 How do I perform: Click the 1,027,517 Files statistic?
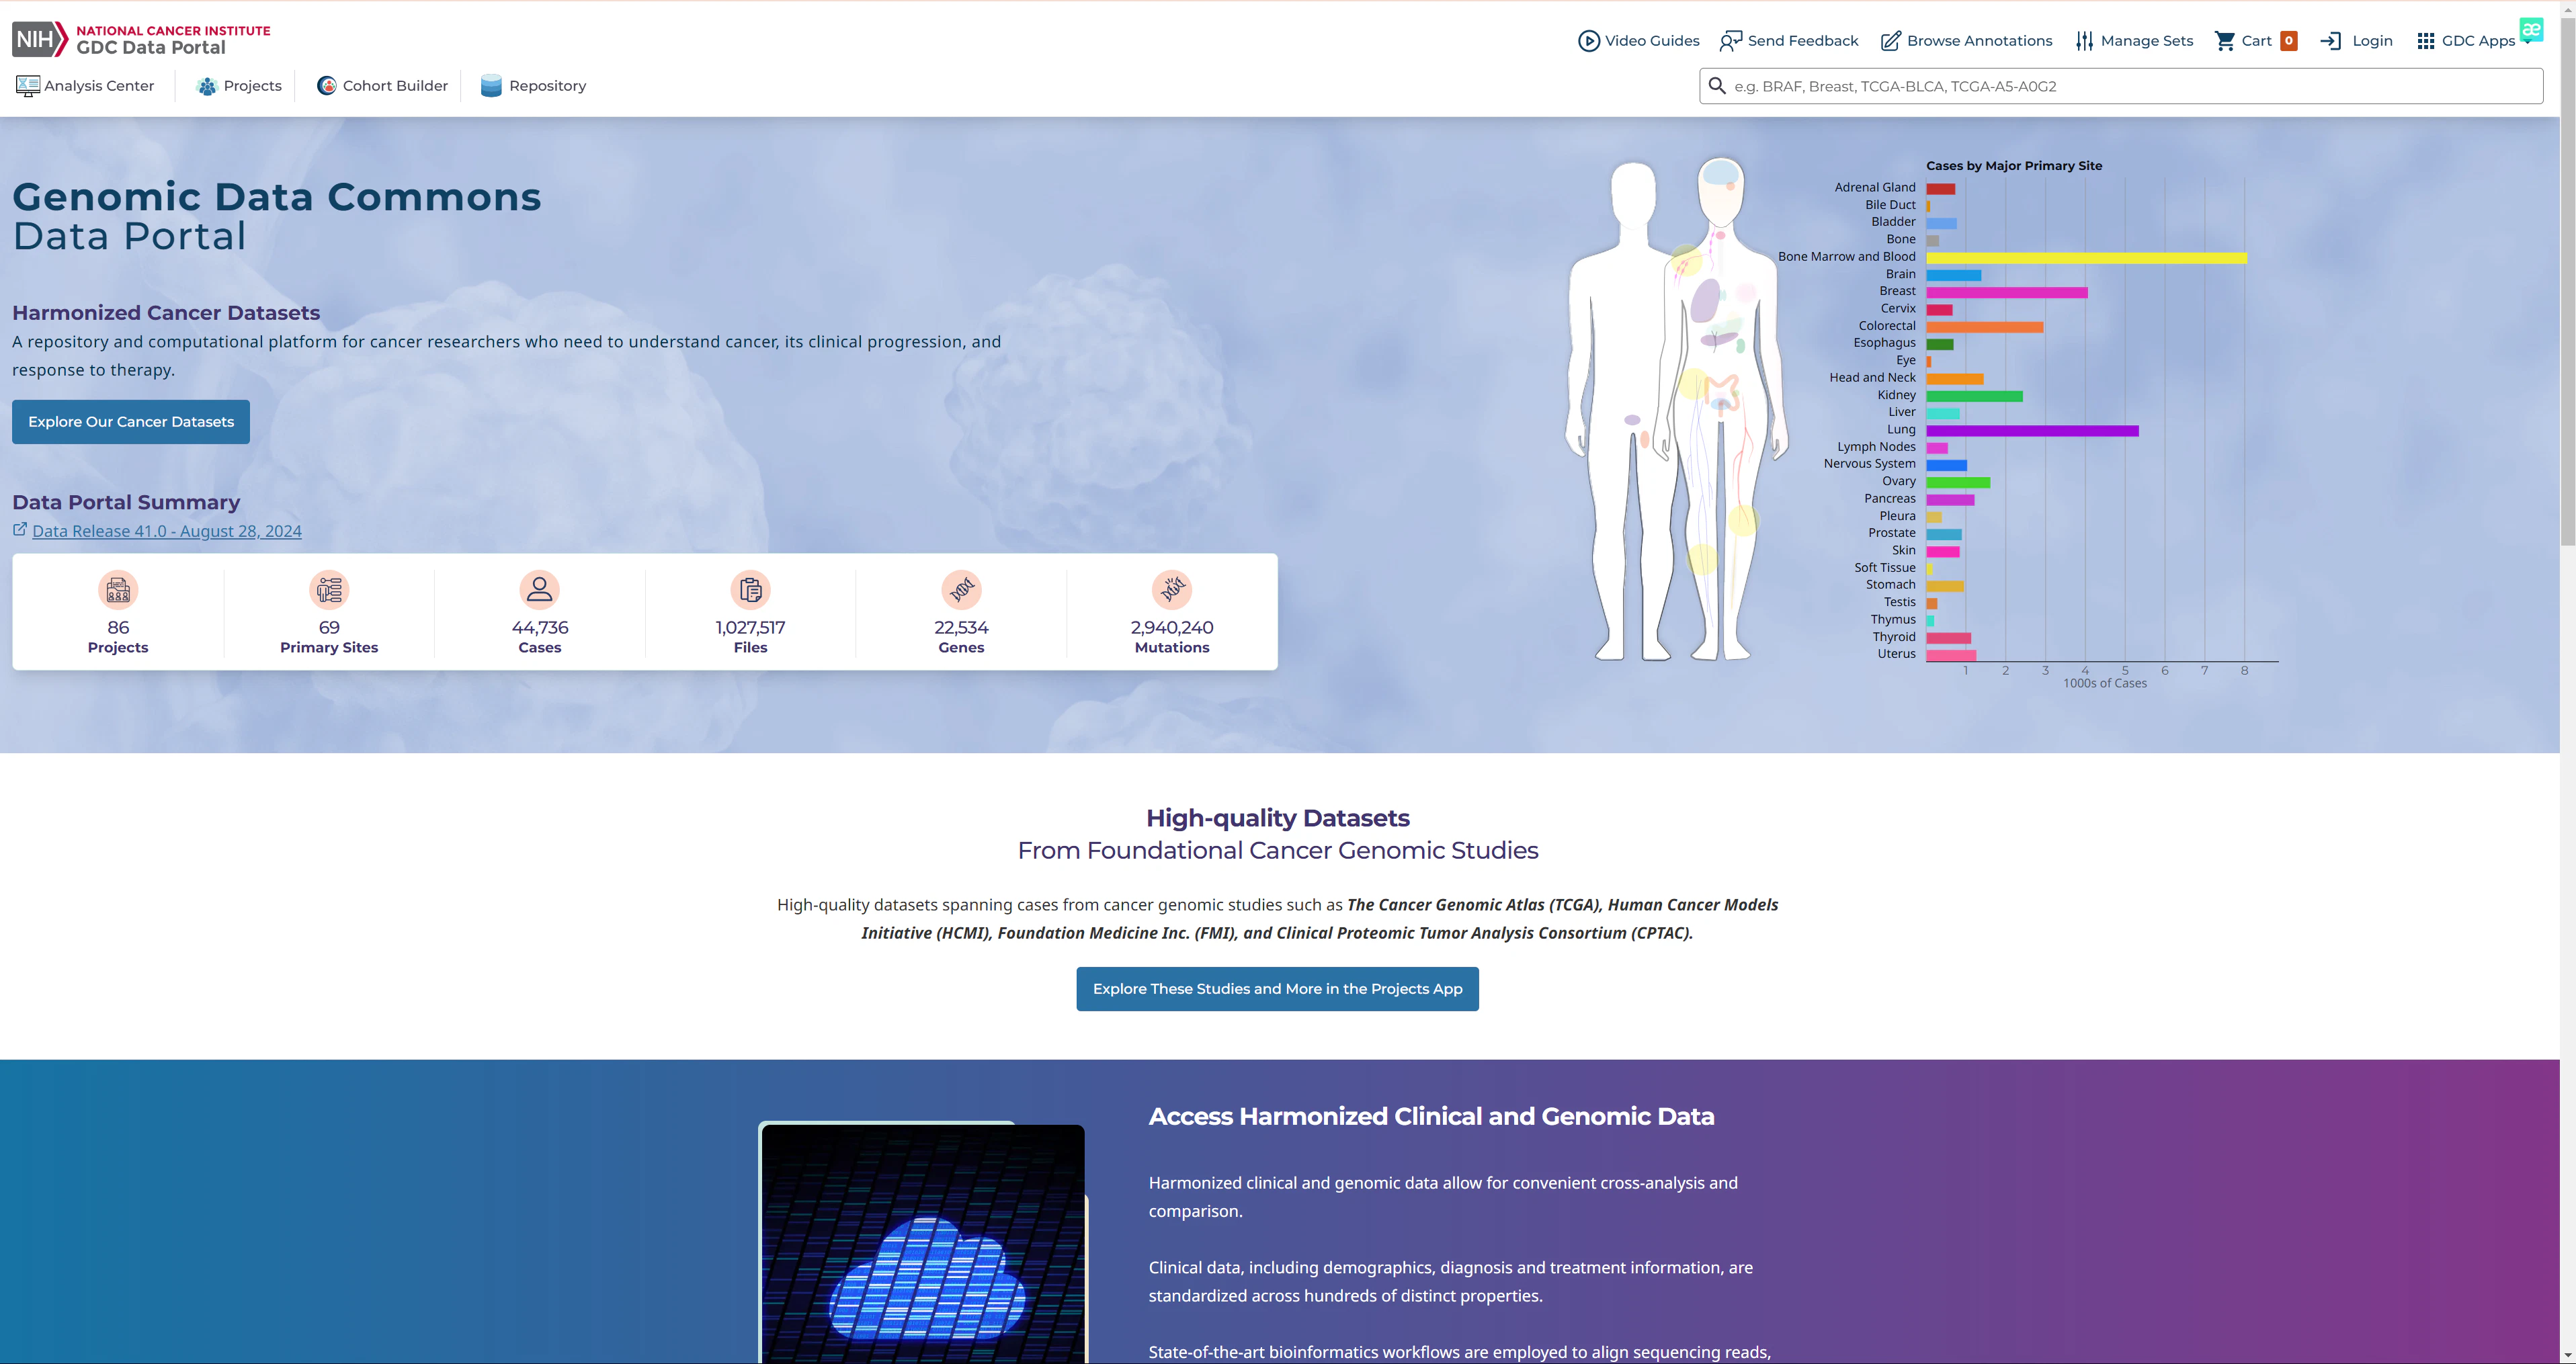[751, 637]
